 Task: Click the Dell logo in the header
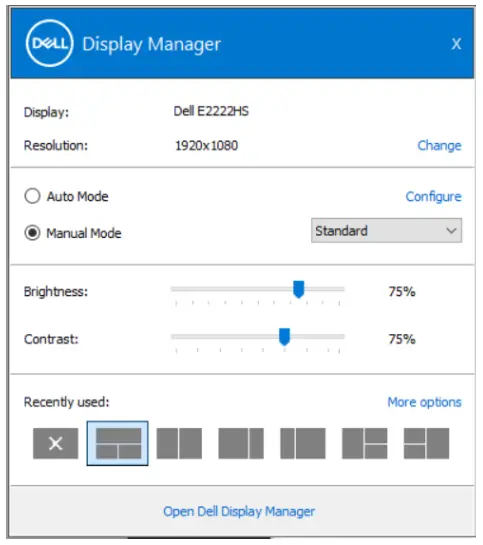[50, 43]
